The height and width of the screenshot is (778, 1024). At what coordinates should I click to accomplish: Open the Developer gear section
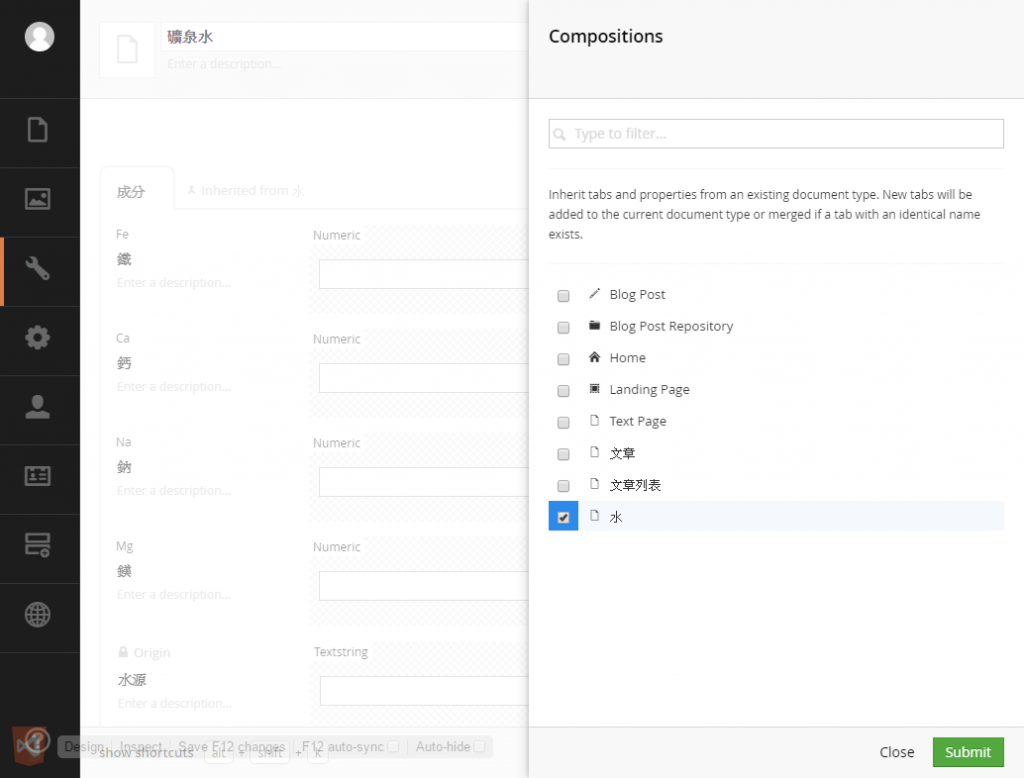point(38,338)
